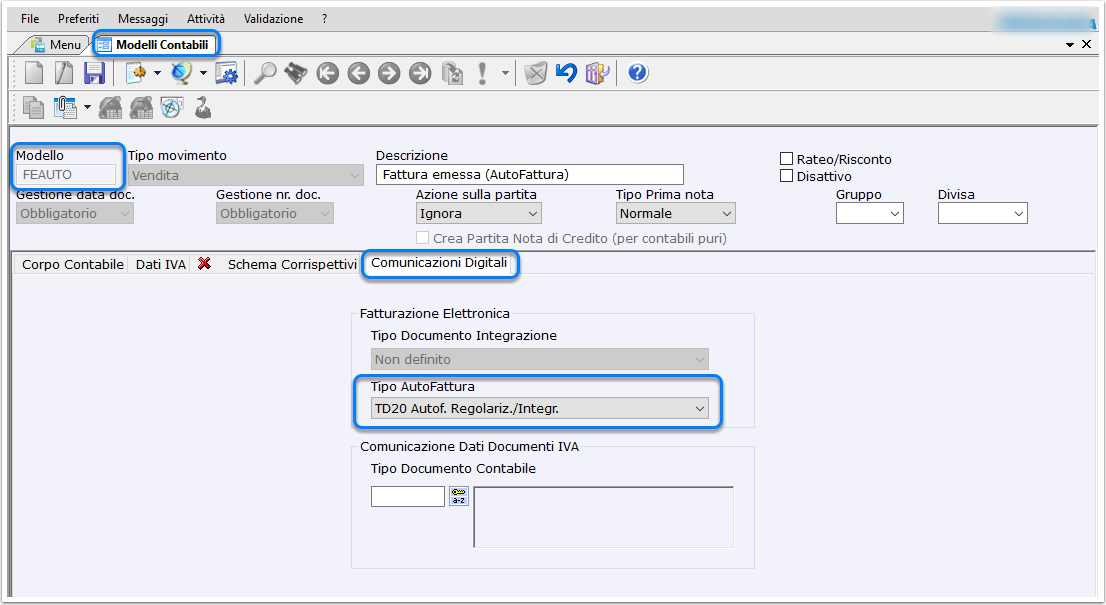Select the Modelli Contabili tab
The image size is (1106, 605).
point(154,44)
